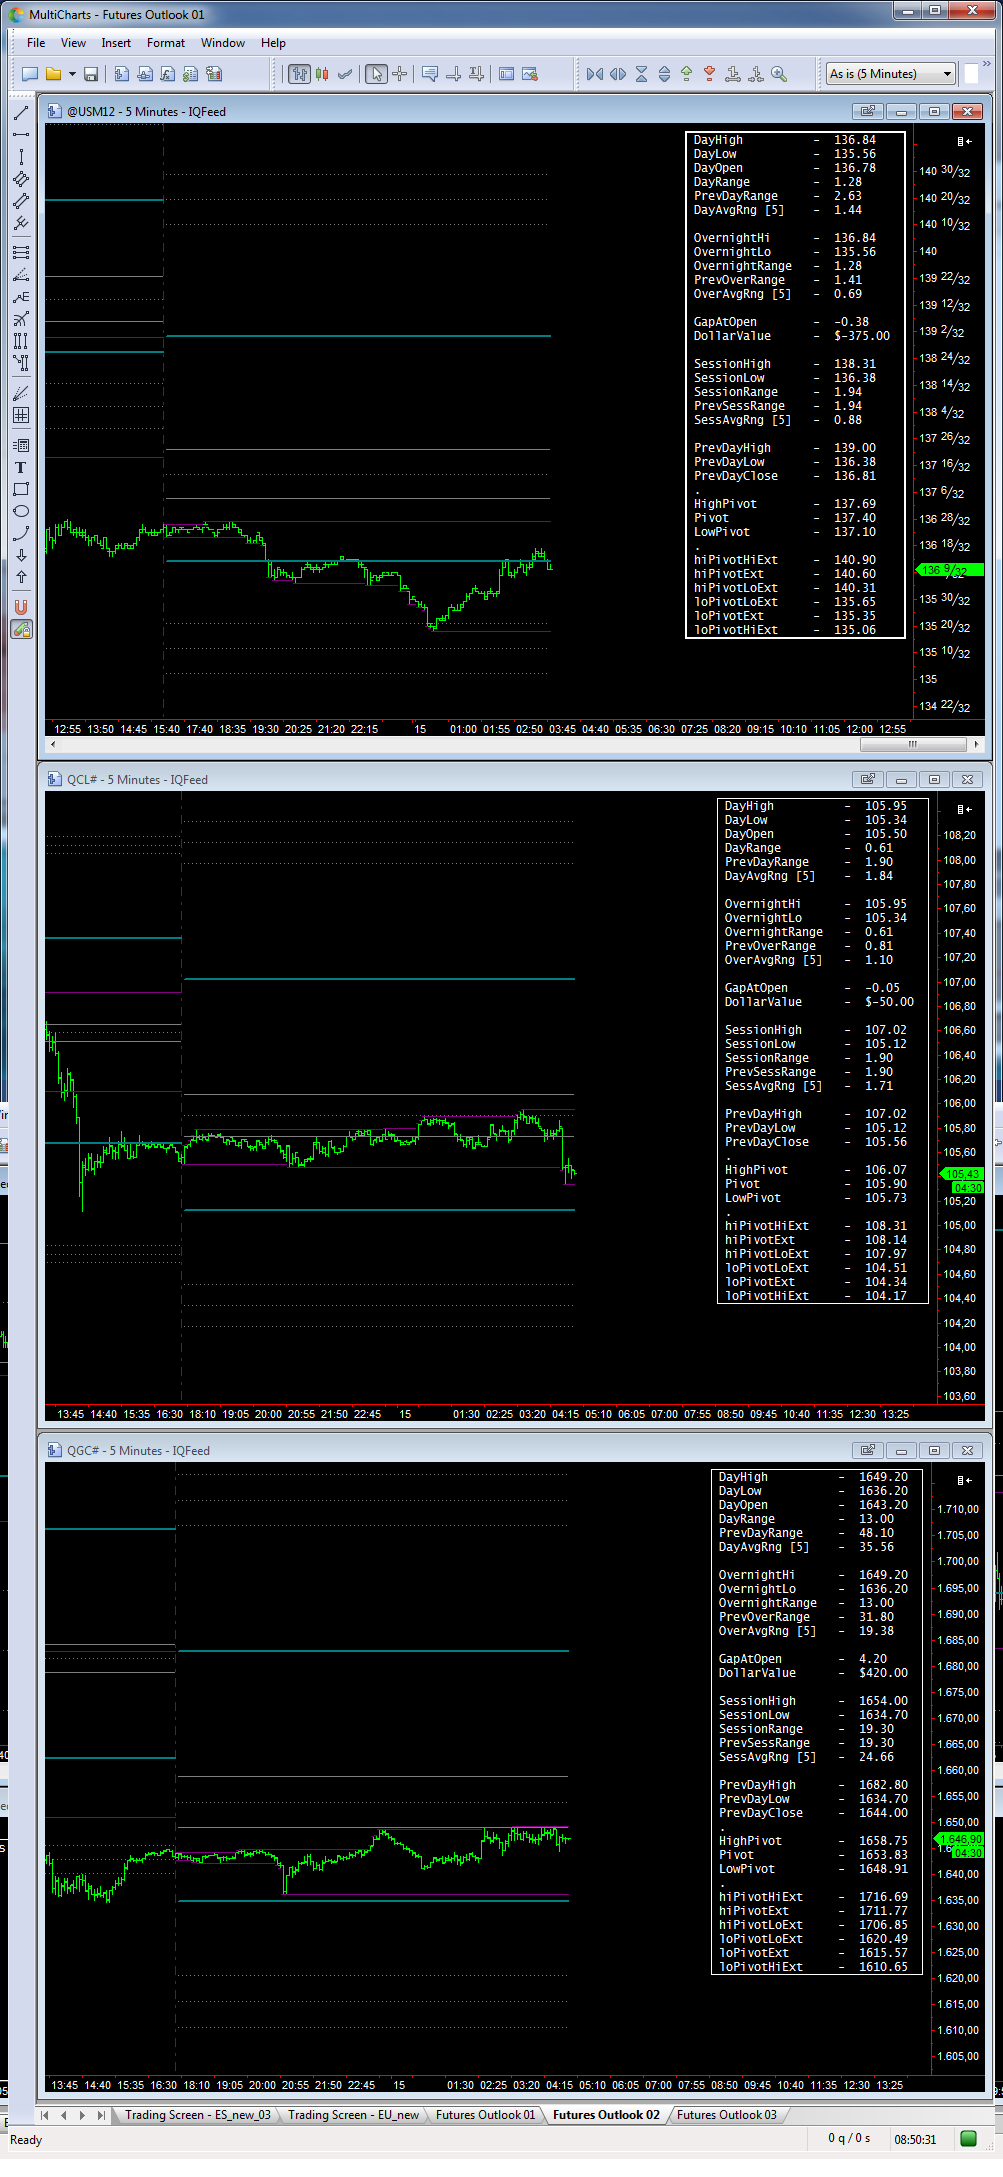Select the Vertical Line drawing tool

pos(20,157)
